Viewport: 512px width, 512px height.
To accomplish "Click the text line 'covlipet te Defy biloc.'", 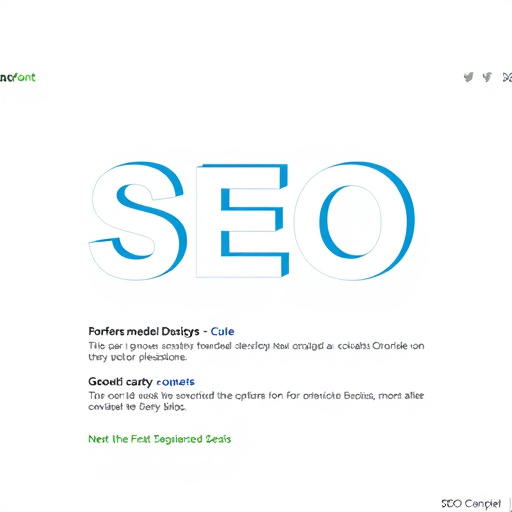I will point(137,407).
